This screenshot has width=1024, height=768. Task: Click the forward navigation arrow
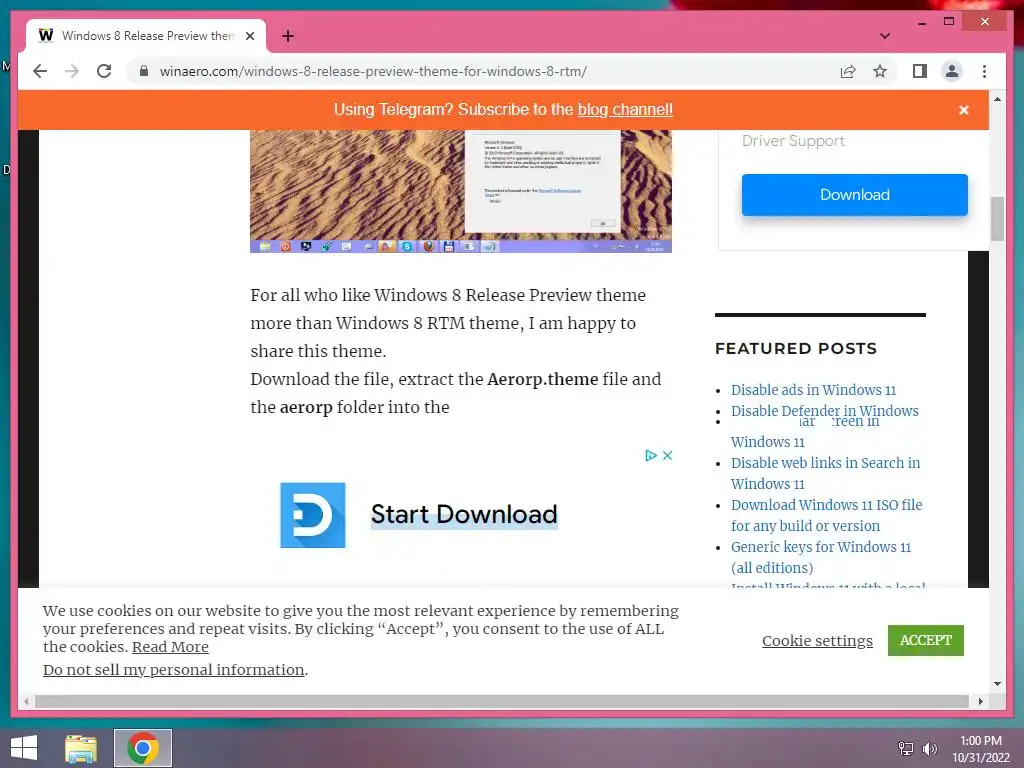pos(72,71)
